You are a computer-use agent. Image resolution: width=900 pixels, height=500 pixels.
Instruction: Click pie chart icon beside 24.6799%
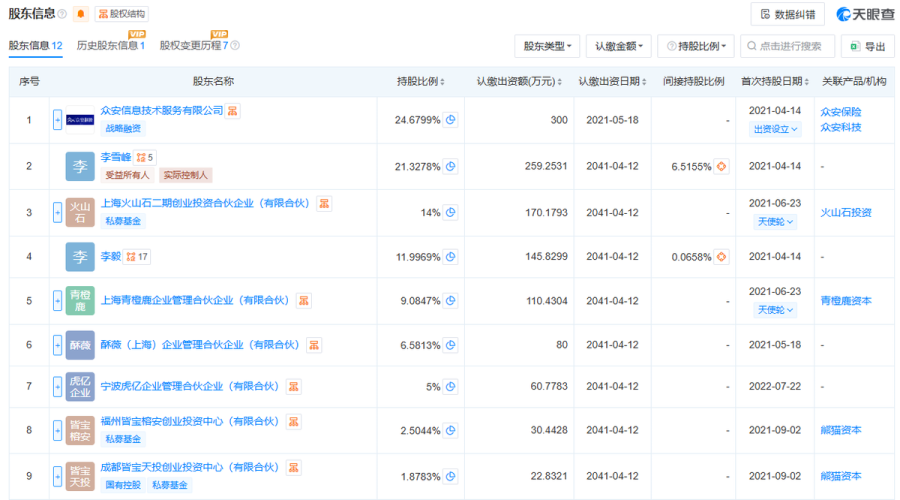(450, 120)
